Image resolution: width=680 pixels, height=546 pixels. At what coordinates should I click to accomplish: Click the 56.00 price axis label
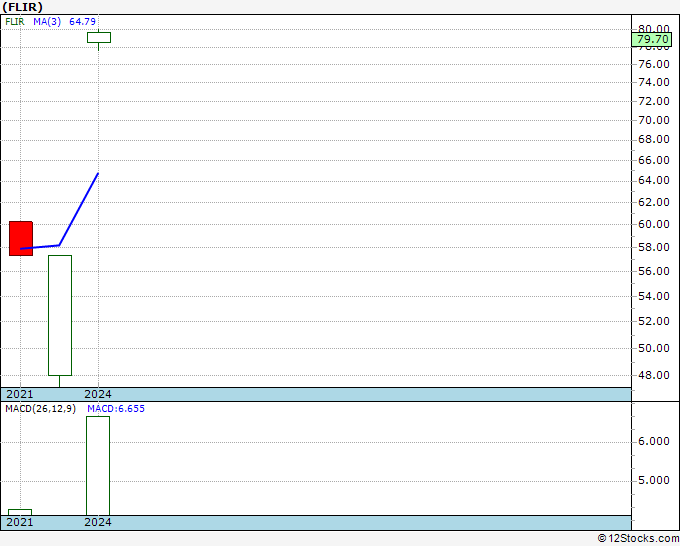click(654, 271)
